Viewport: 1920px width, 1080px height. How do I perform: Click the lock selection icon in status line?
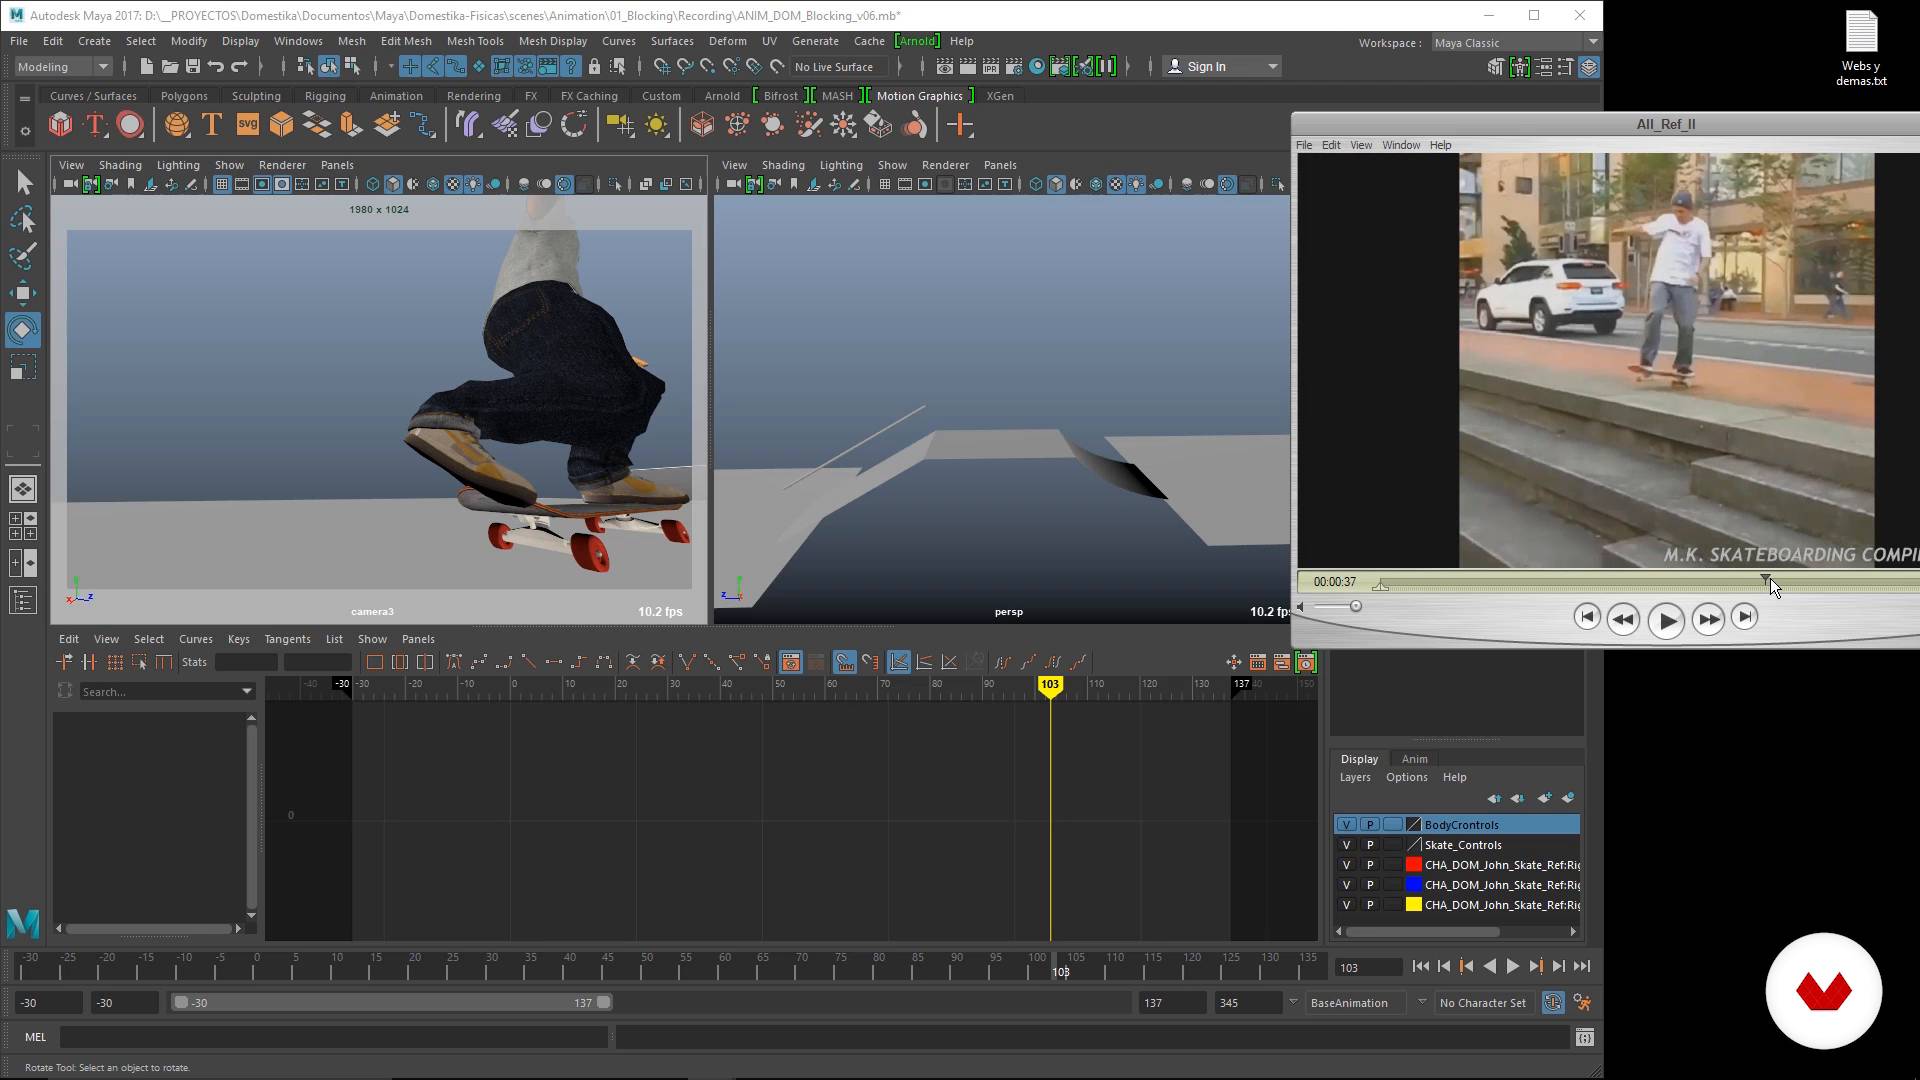pos(594,67)
